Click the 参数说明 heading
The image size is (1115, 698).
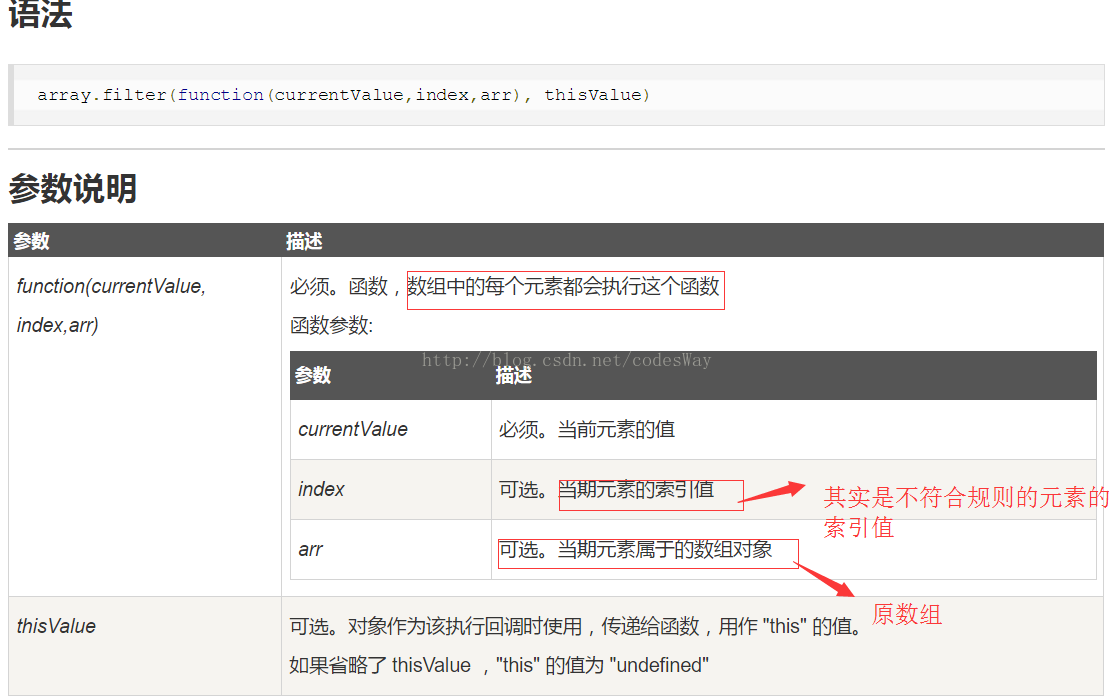73,189
